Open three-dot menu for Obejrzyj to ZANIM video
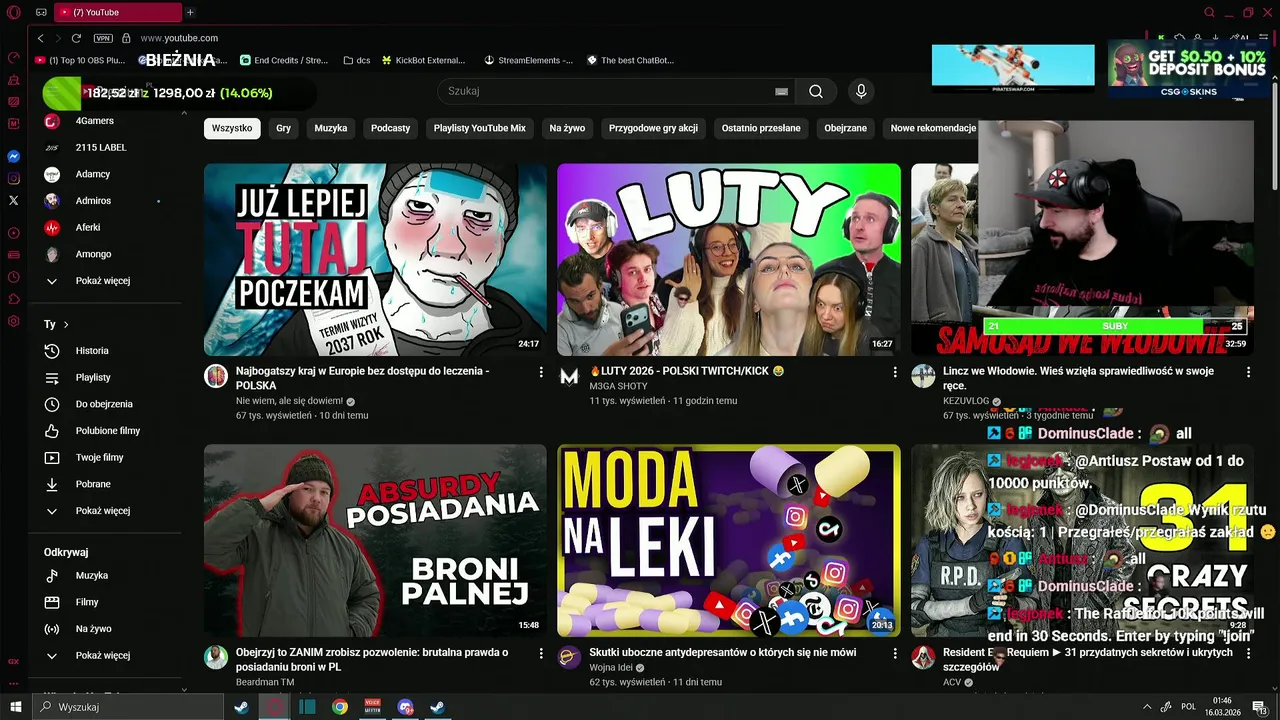1280x720 pixels. point(541,653)
